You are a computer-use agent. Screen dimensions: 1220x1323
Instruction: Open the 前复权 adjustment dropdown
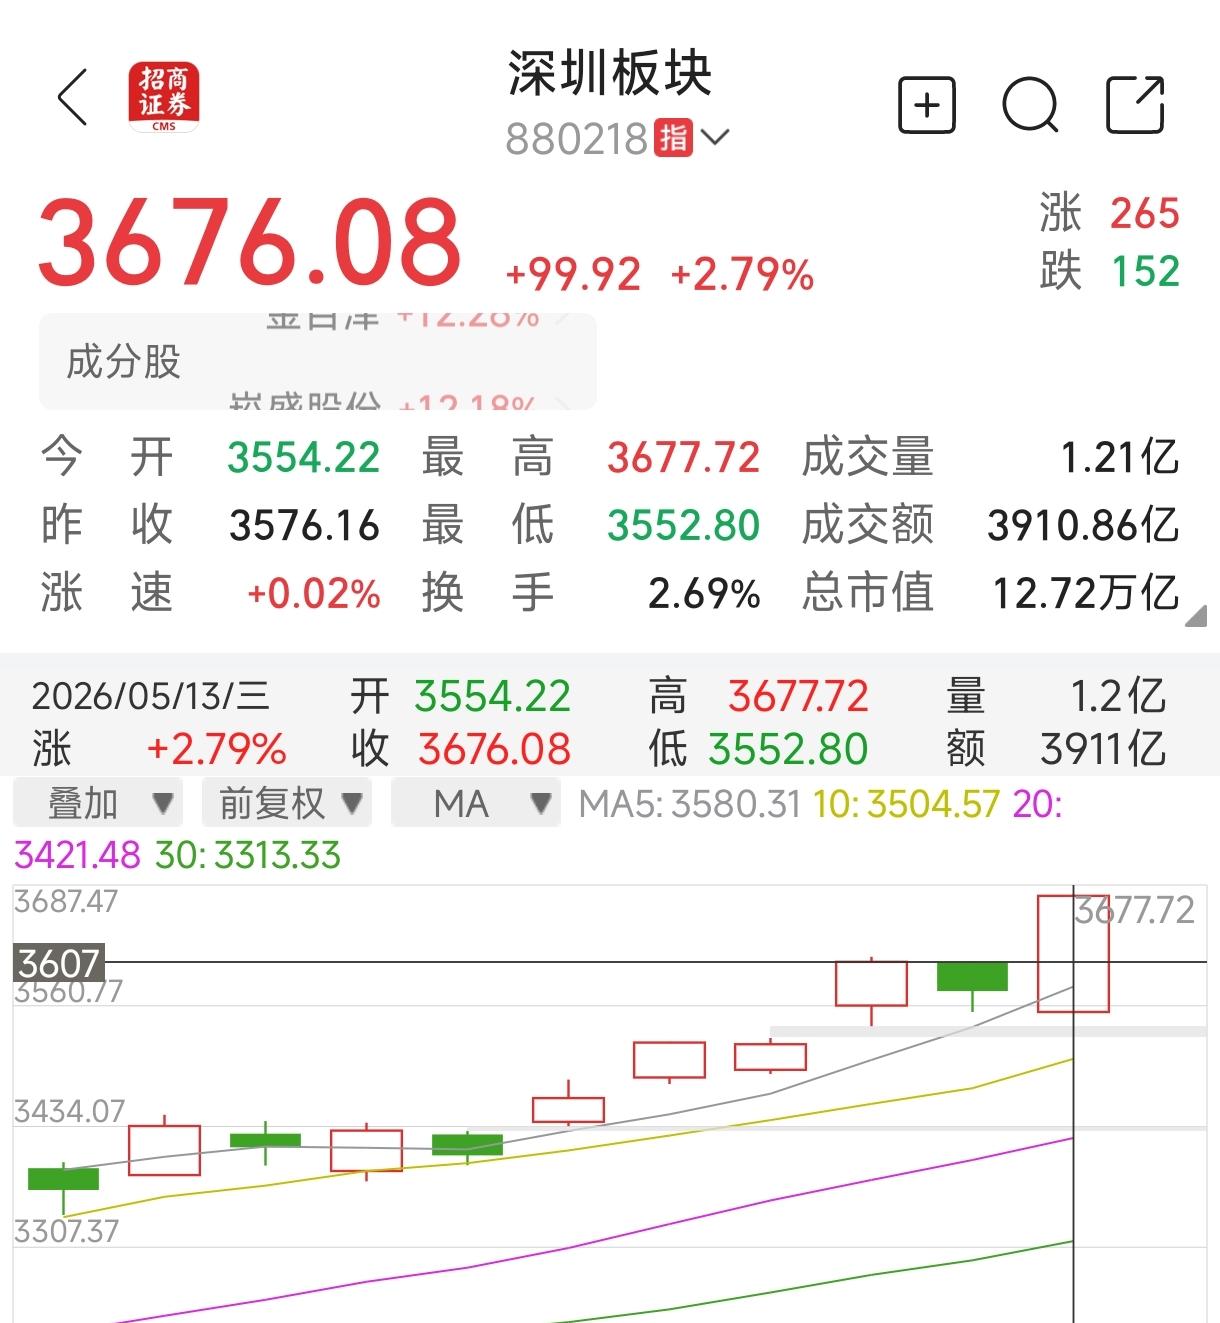[287, 803]
